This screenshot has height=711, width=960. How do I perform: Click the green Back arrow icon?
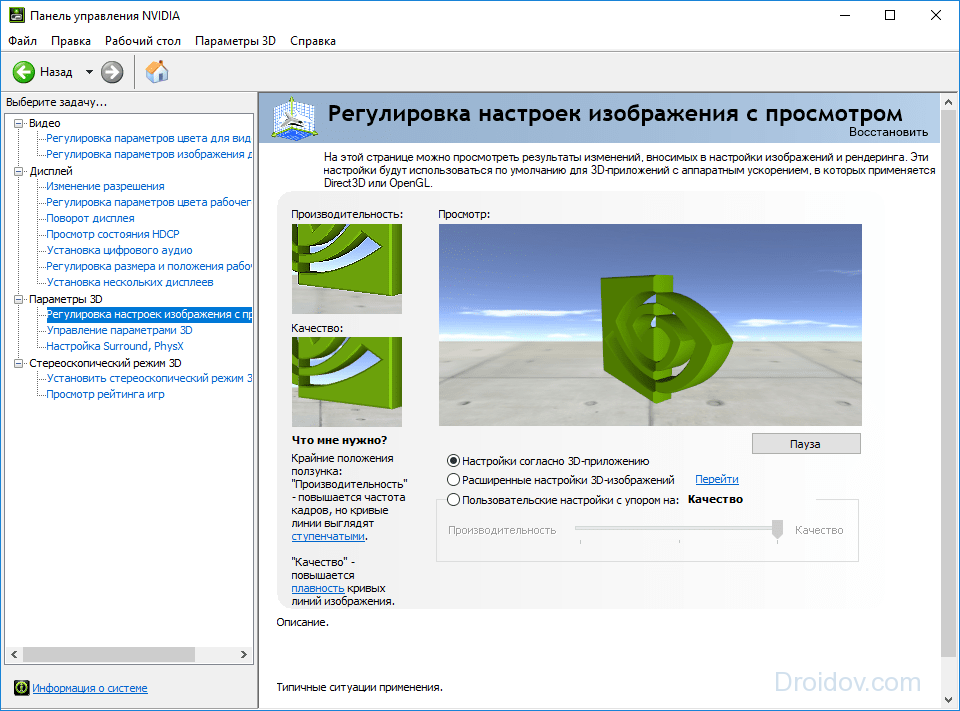(24, 72)
